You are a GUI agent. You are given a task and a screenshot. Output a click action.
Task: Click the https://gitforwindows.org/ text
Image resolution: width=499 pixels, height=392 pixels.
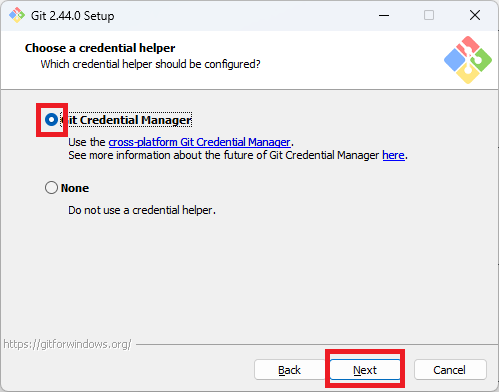click(67, 344)
